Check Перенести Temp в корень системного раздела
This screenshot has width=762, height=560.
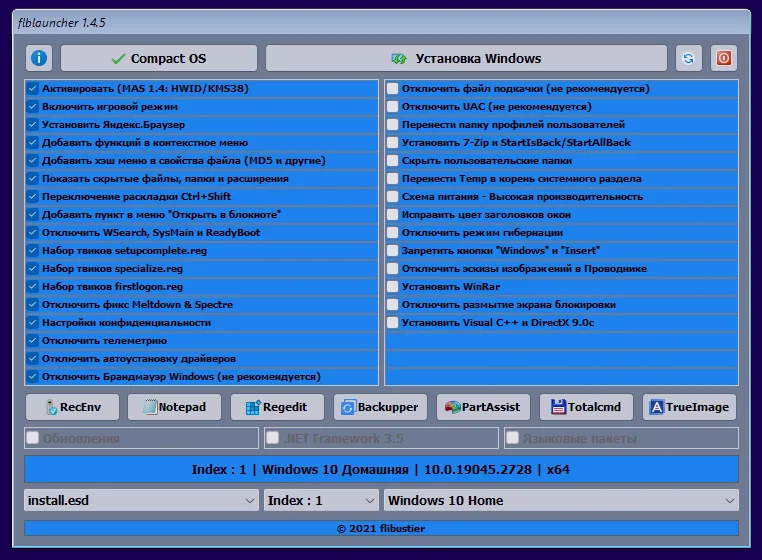point(393,178)
